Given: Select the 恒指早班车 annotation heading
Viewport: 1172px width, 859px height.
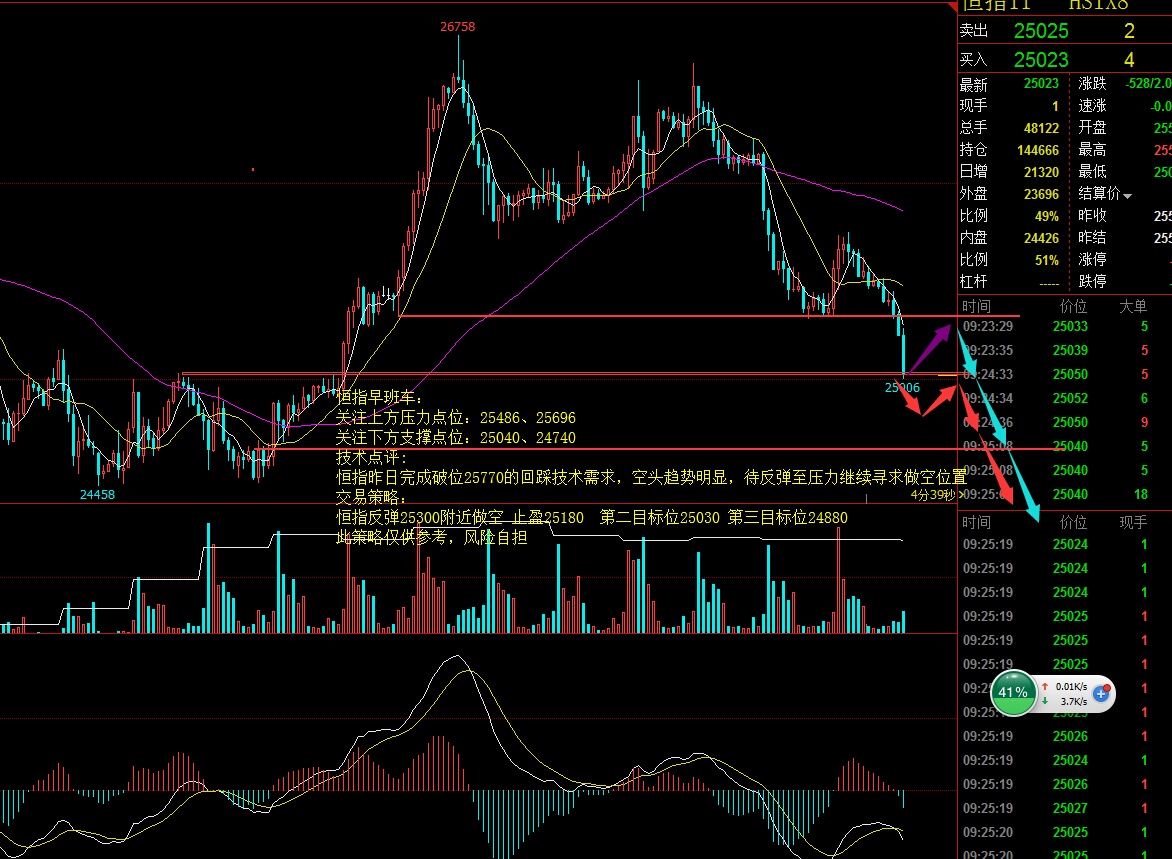Looking at the screenshot, I should pos(380,398).
